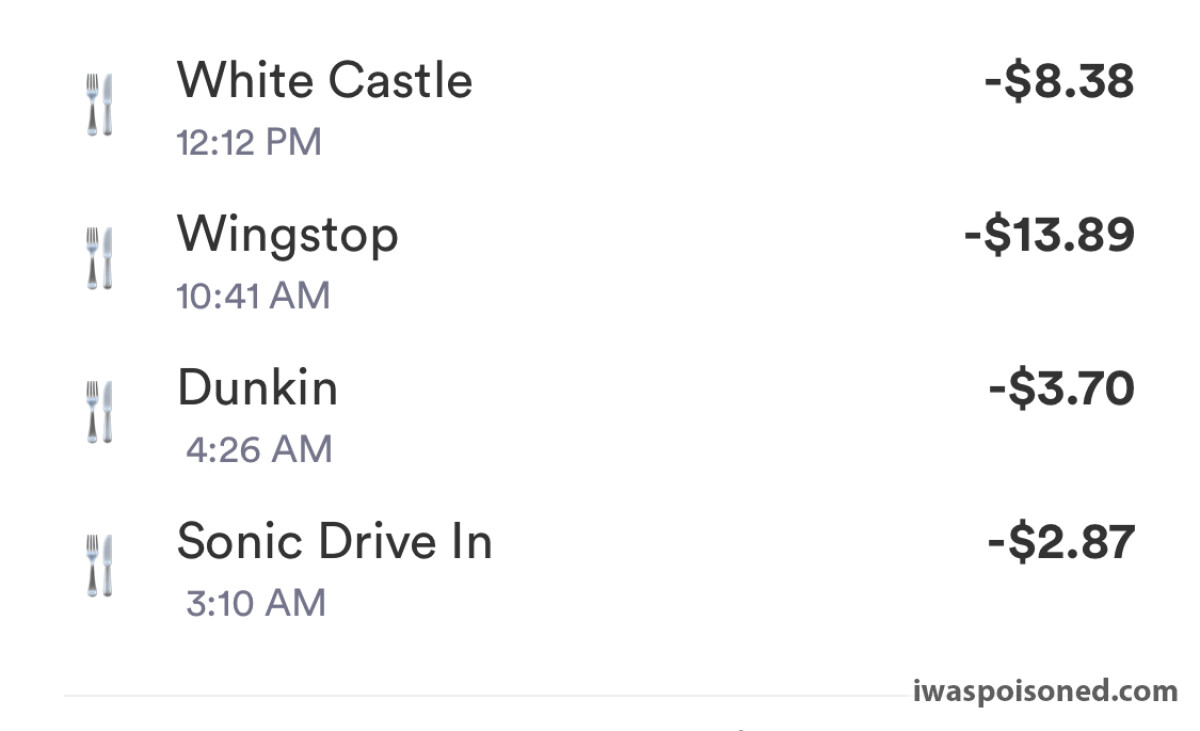Choose the -$2.87 transaction amount
The image size is (1200, 731).
point(1061,542)
